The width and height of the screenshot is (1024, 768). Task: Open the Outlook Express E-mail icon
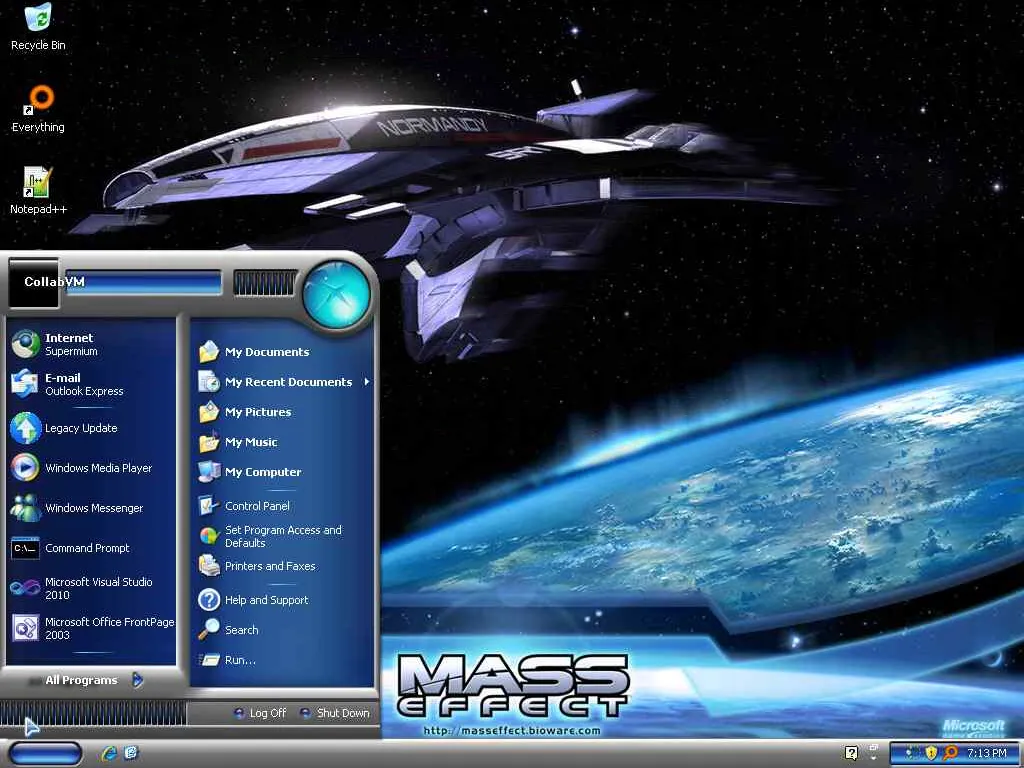coord(25,384)
